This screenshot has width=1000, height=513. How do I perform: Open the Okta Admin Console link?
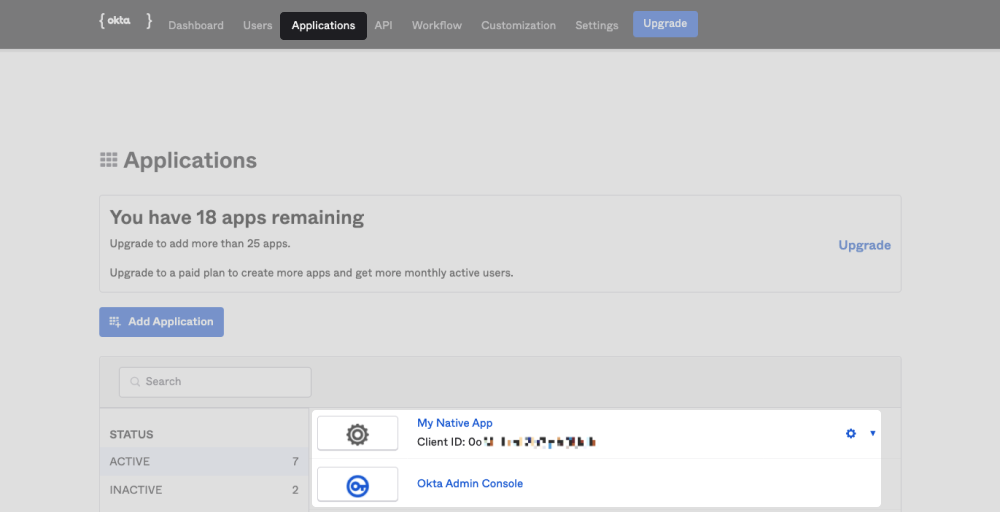(x=469, y=484)
